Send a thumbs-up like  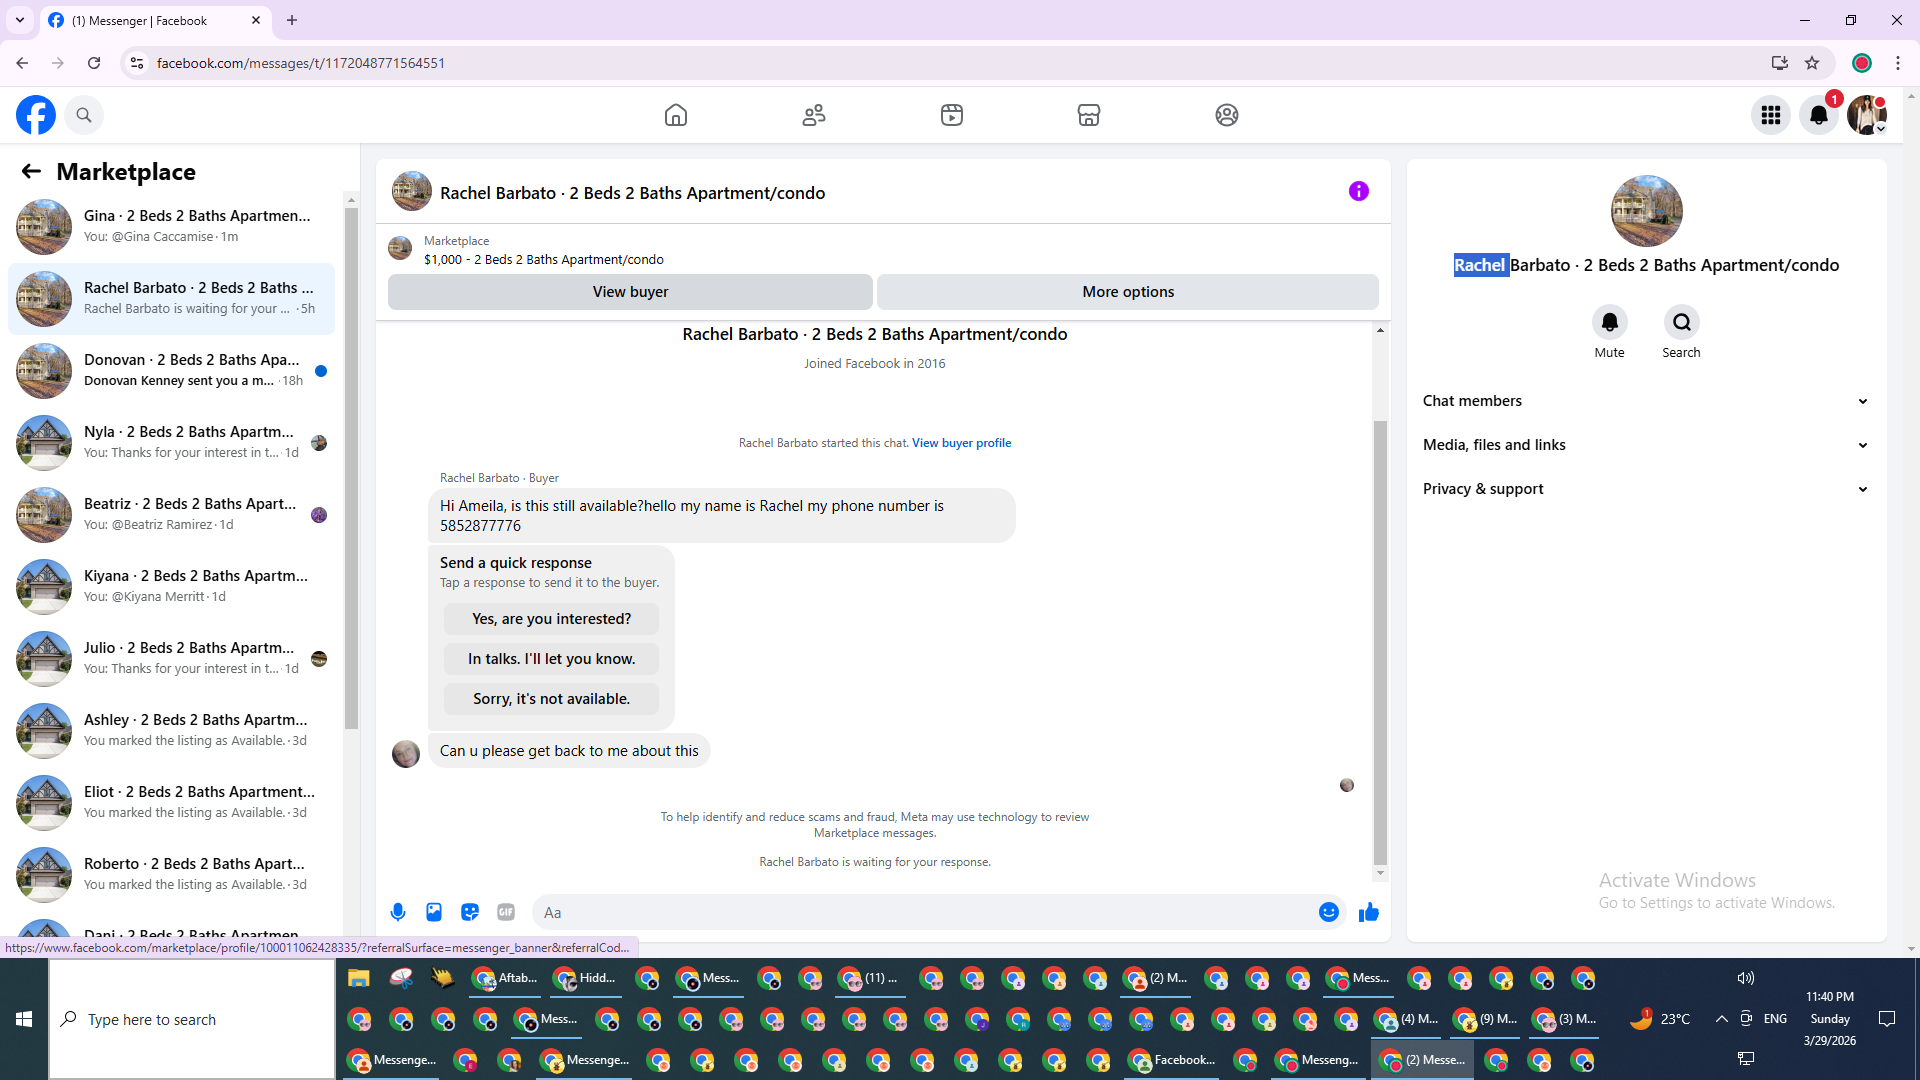1369,912
